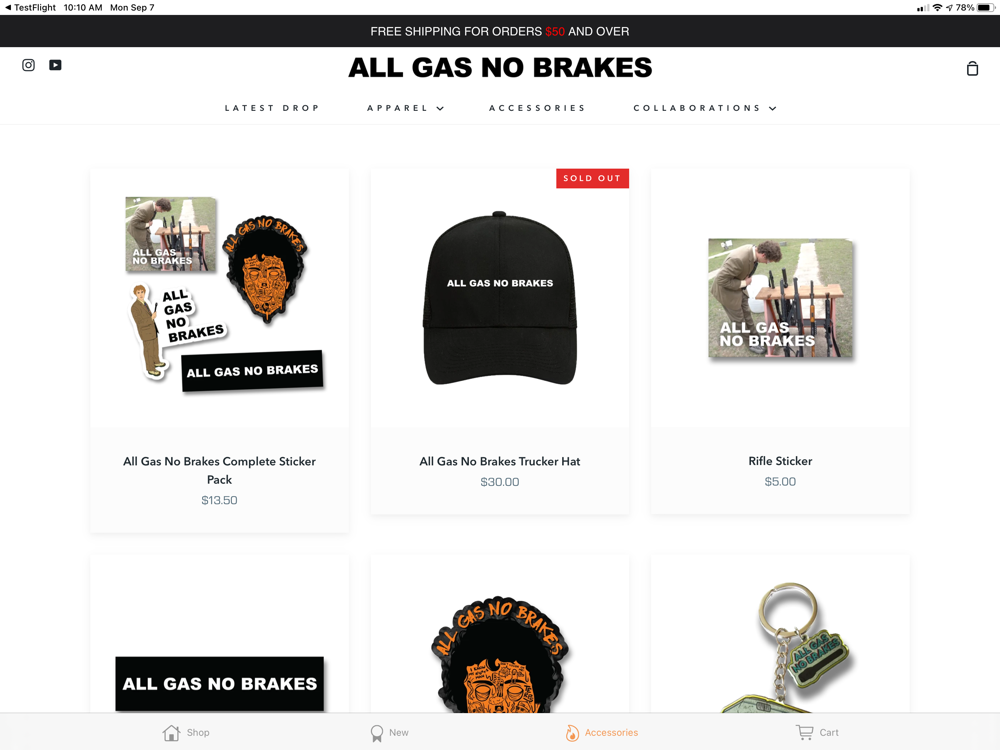Select the keychain product image

coord(788,647)
